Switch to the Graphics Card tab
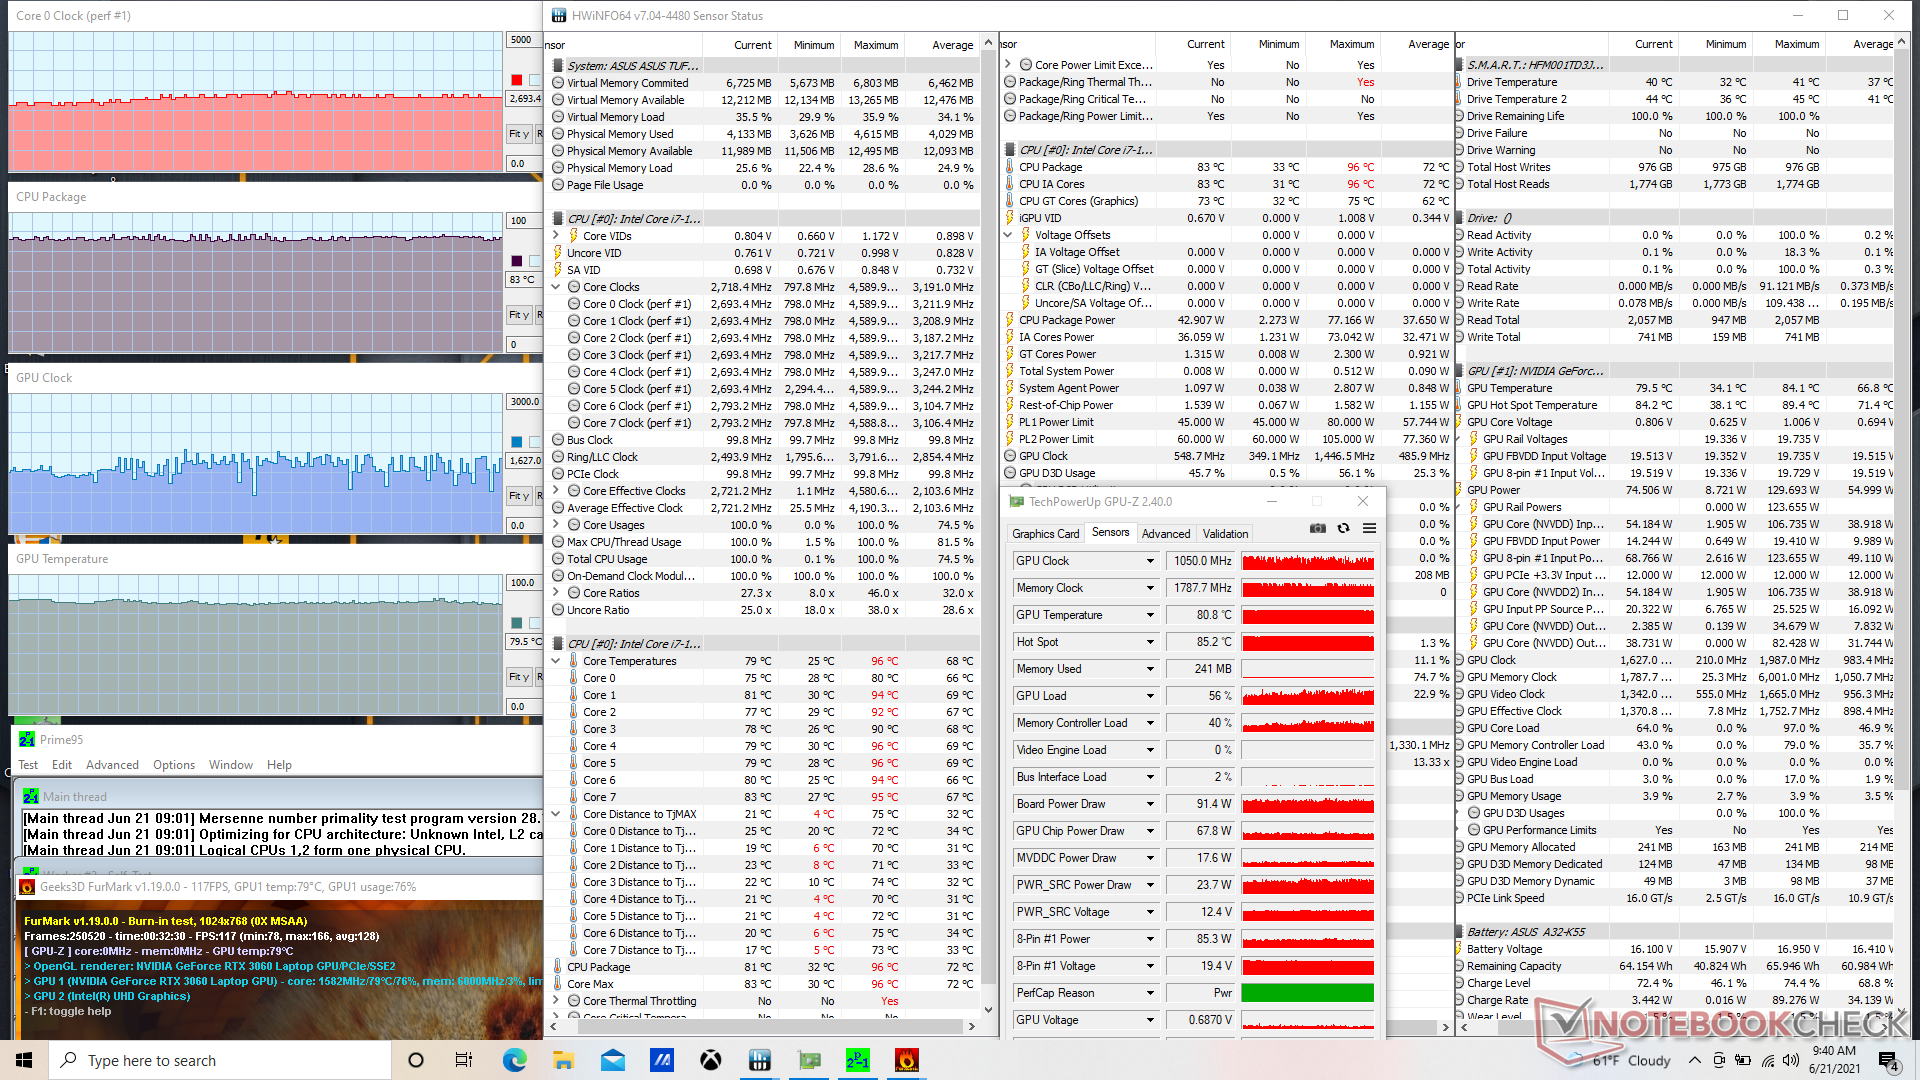The width and height of the screenshot is (1920, 1080). 1045,534
